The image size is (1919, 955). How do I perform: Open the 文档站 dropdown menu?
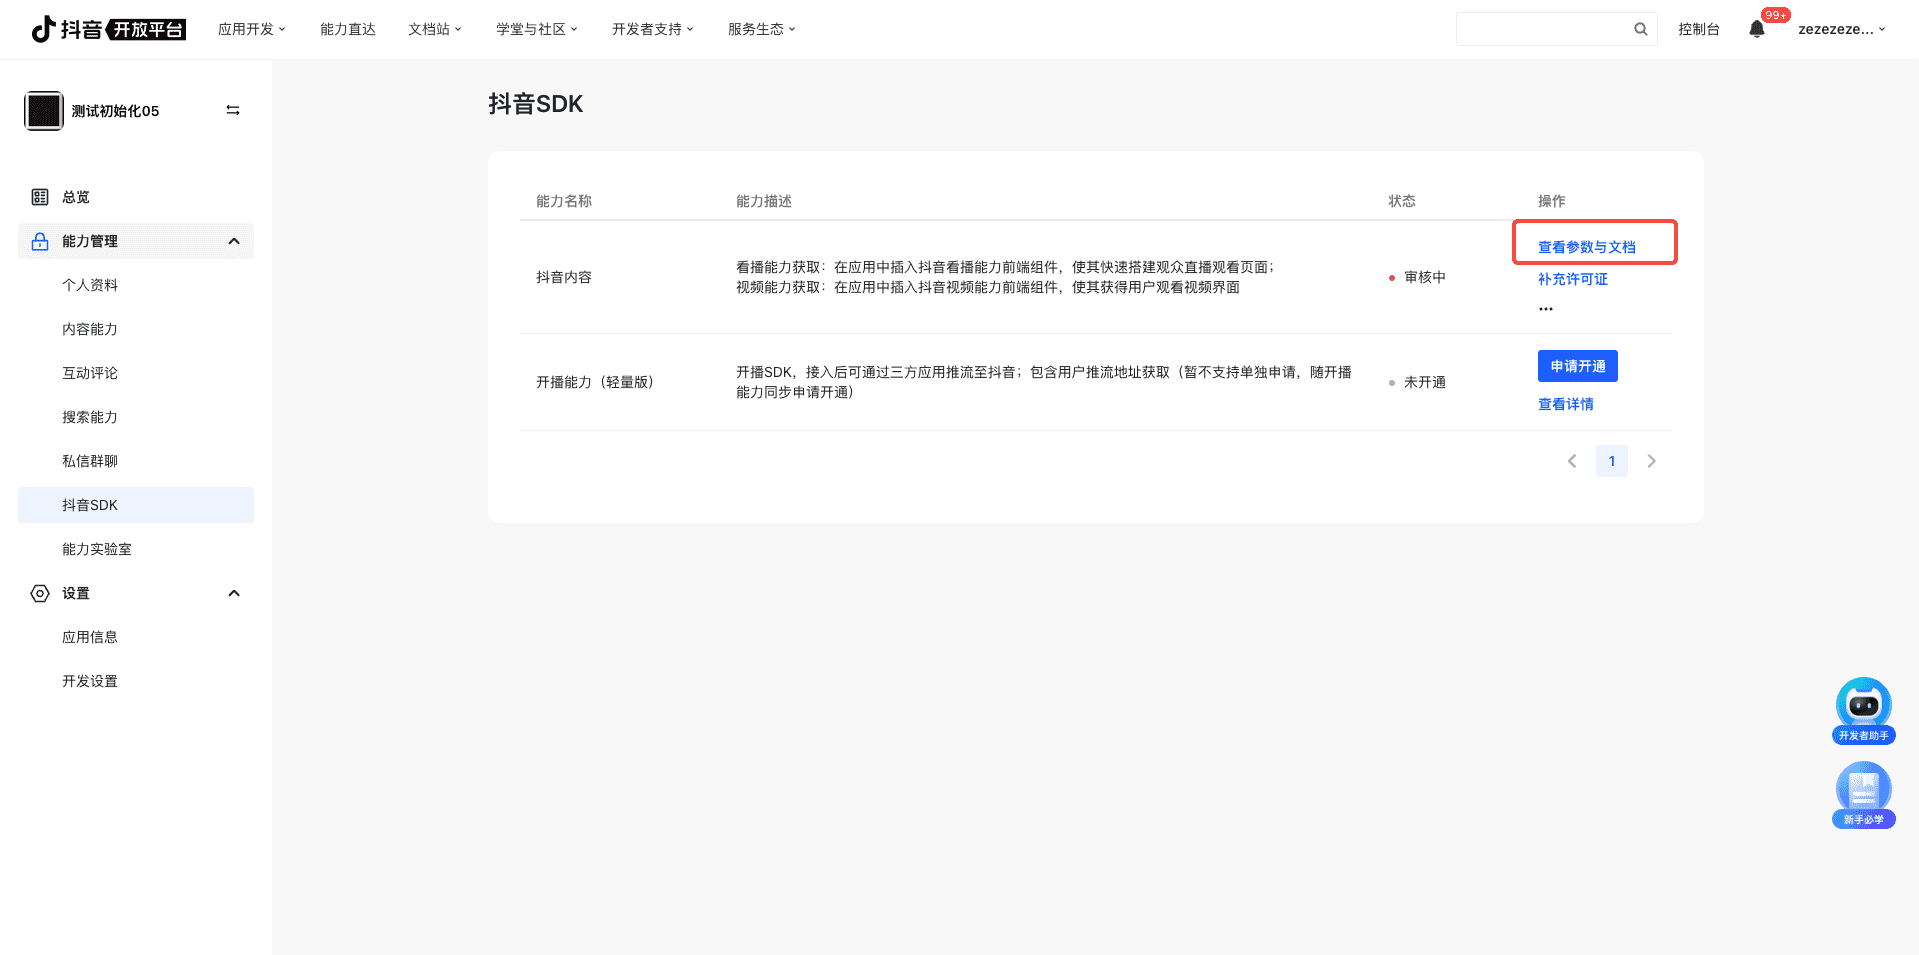435,29
